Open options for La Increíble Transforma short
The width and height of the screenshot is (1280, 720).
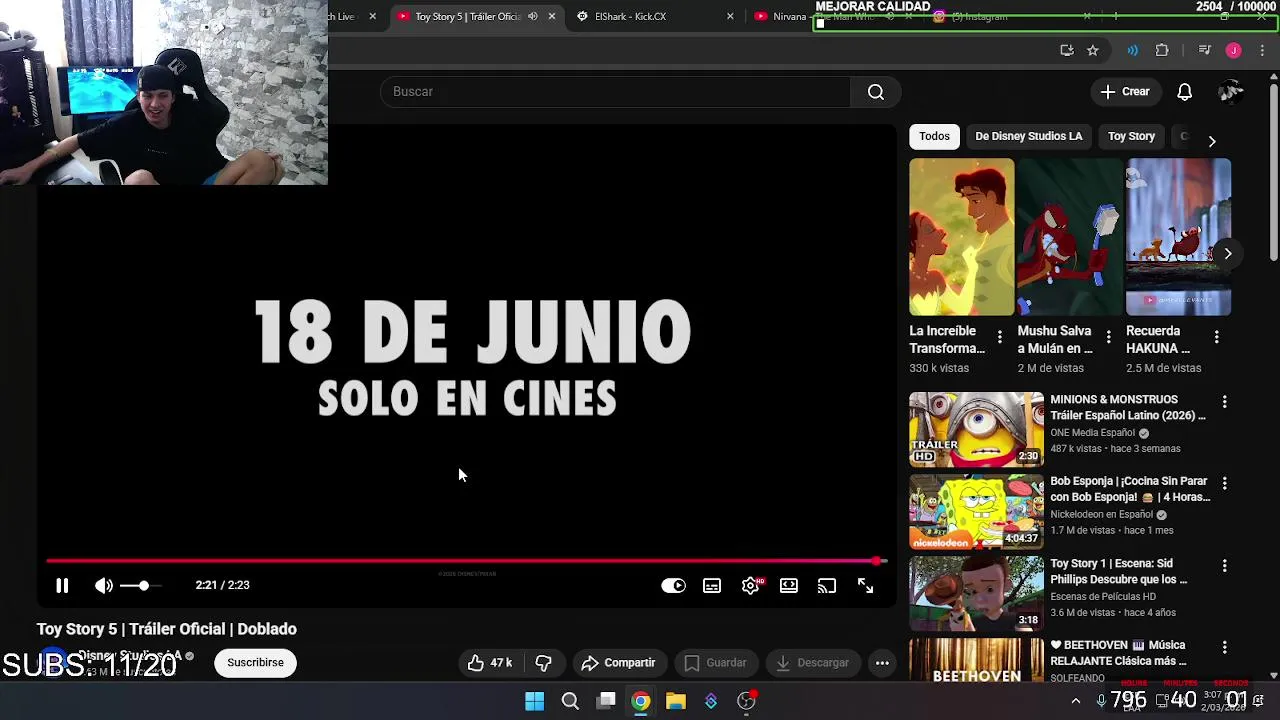pos(999,338)
